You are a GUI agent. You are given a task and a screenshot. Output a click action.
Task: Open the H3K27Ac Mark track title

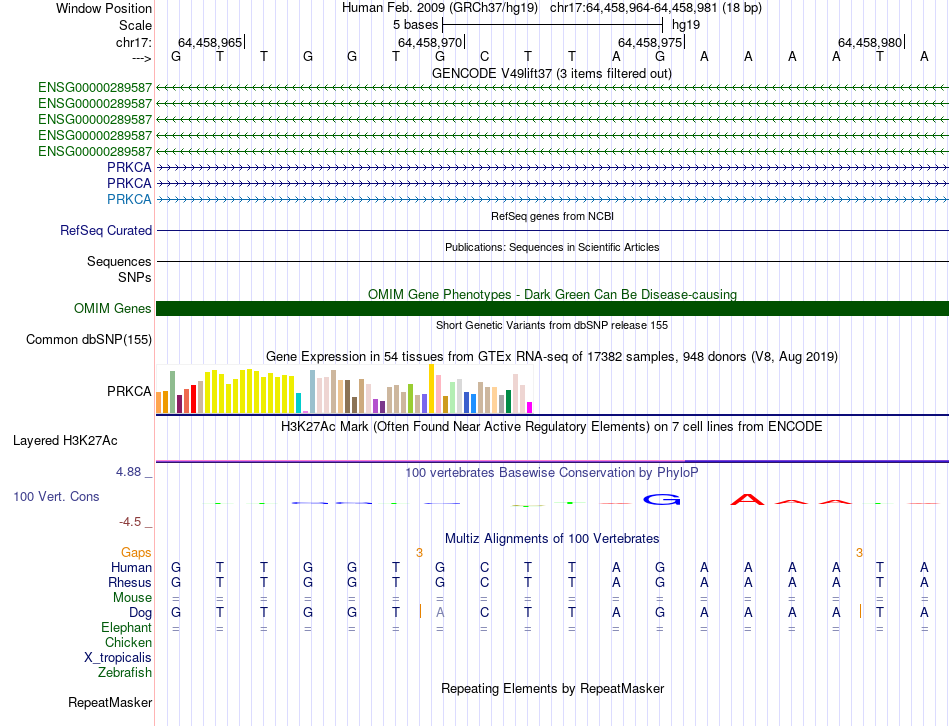(552, 427)
